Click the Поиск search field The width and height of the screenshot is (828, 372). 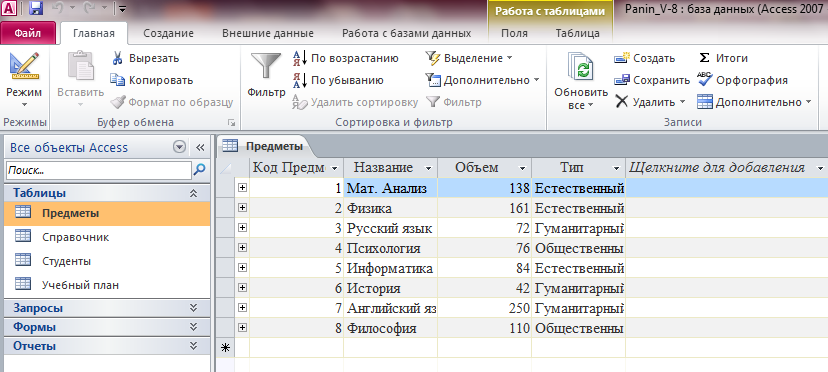[98, 170]
